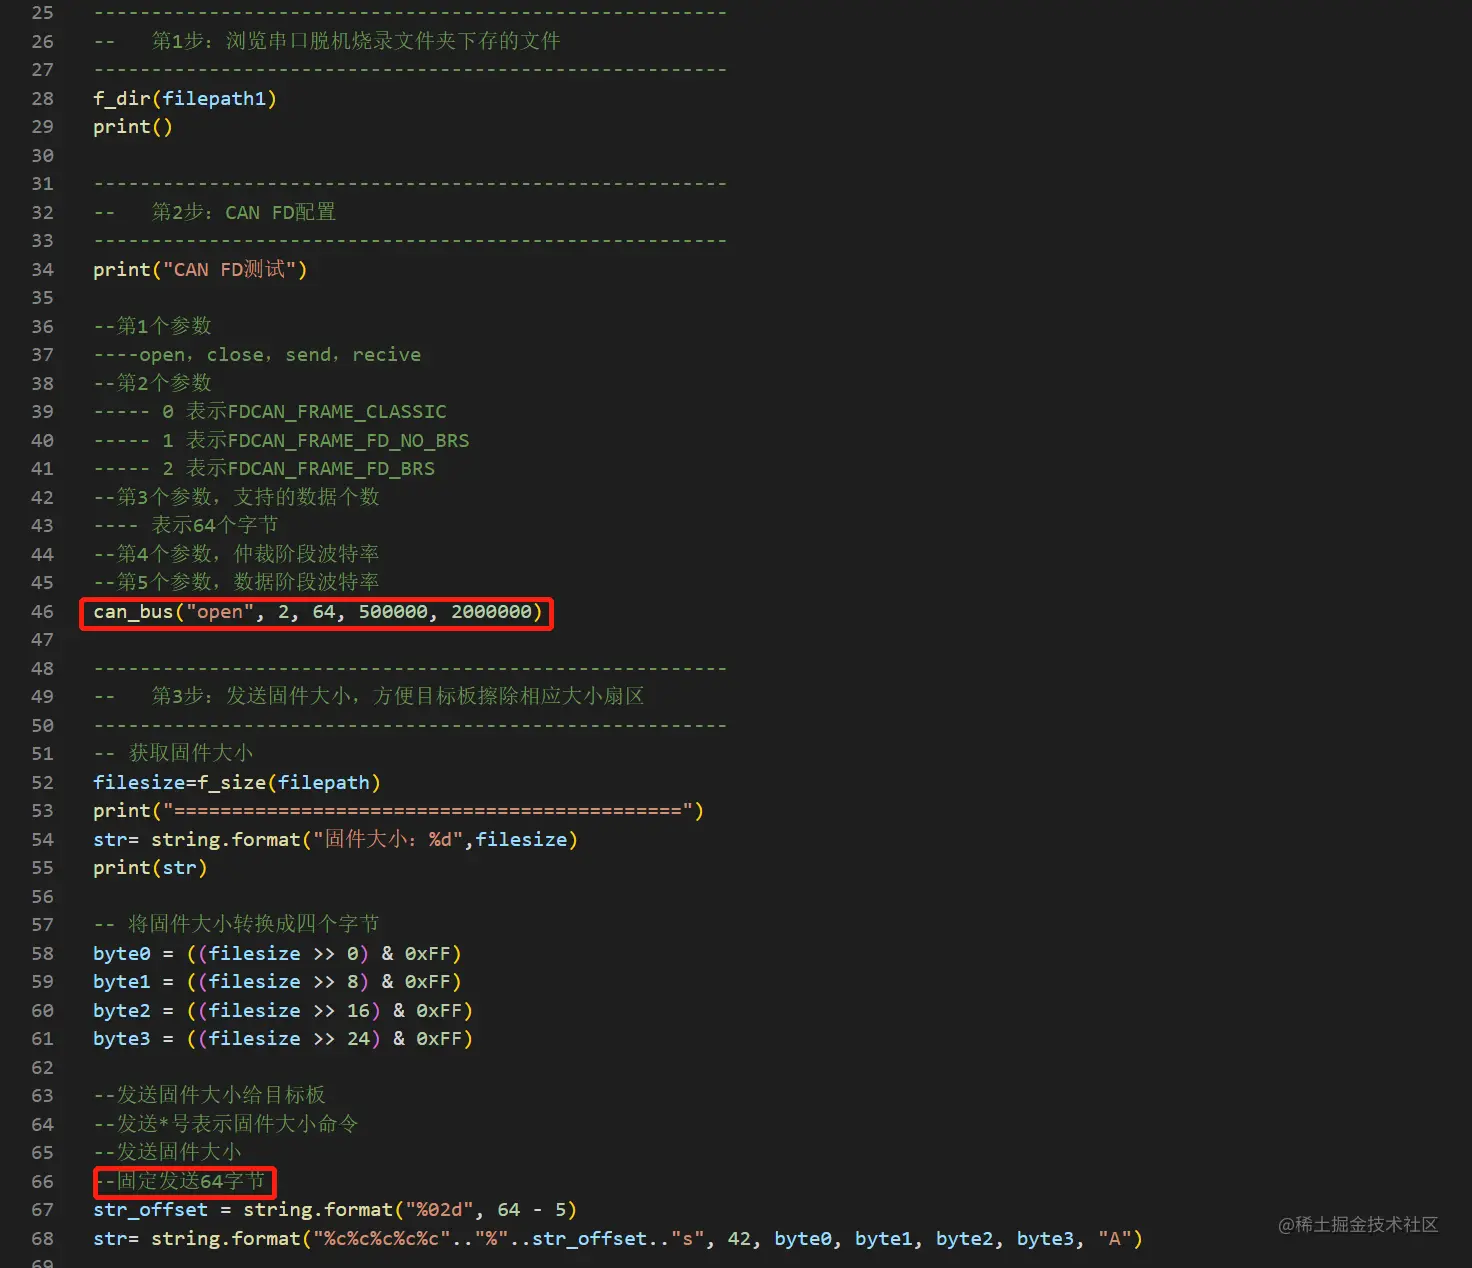
Task: Click the 固定发送64字节 comment
Action: tap(180, 1181)
